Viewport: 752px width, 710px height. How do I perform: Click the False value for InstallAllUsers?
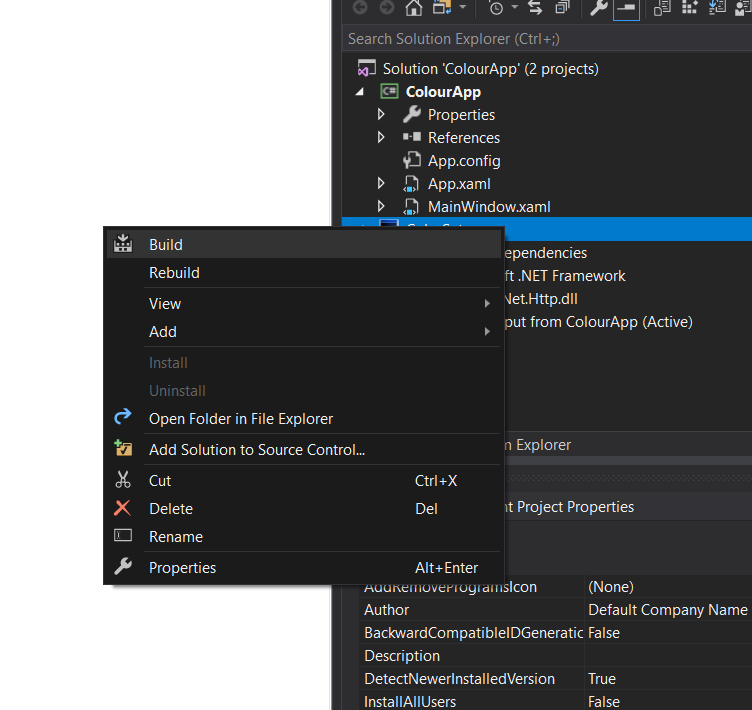point(668,701)
